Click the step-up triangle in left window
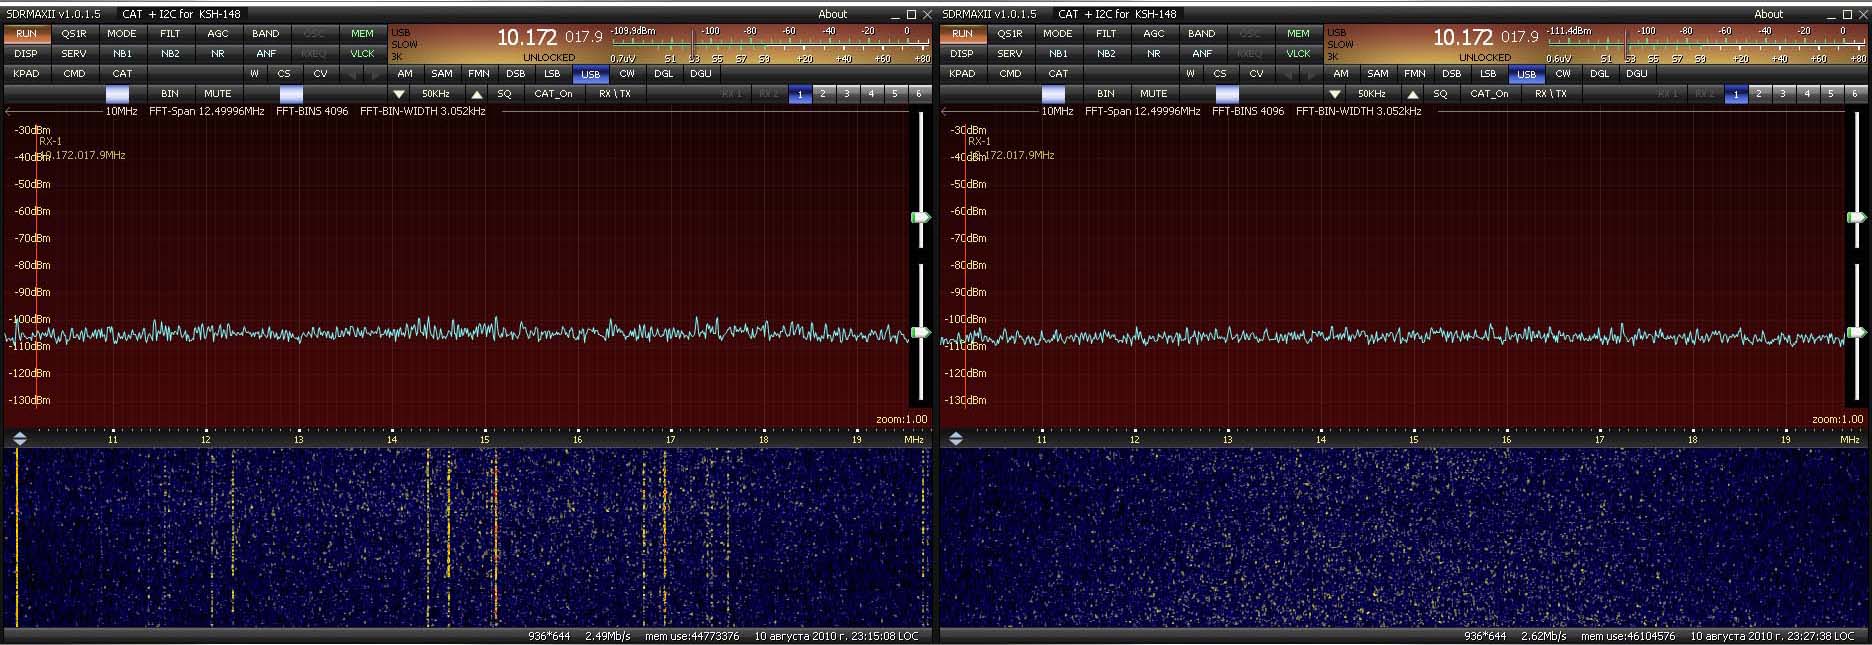 click(477, 94)
